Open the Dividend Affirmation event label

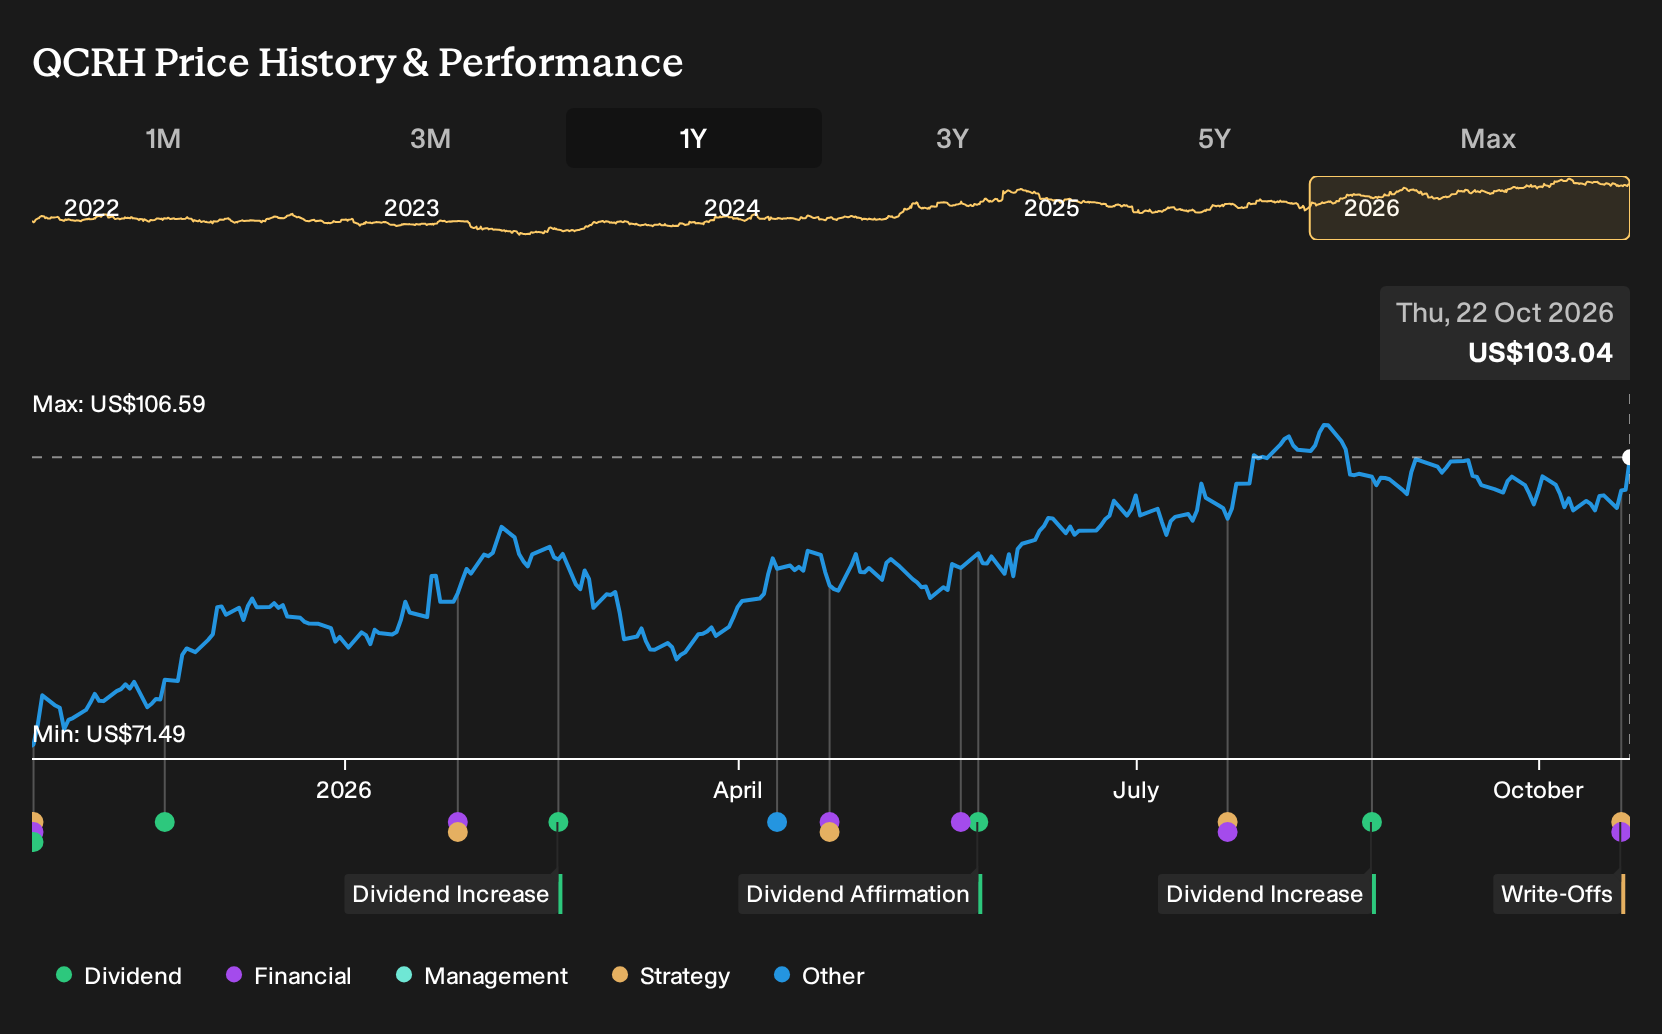click(860, 894)
